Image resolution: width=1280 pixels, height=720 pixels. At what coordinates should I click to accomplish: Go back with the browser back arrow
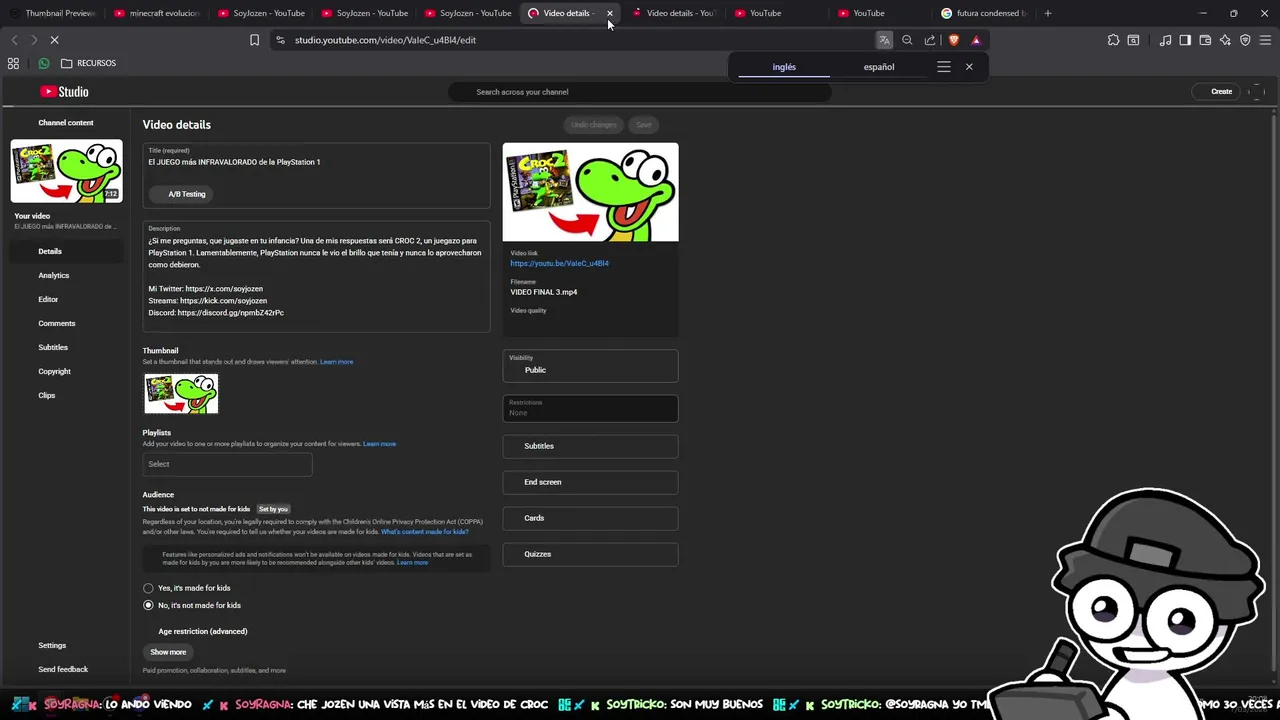pos(14,40)
